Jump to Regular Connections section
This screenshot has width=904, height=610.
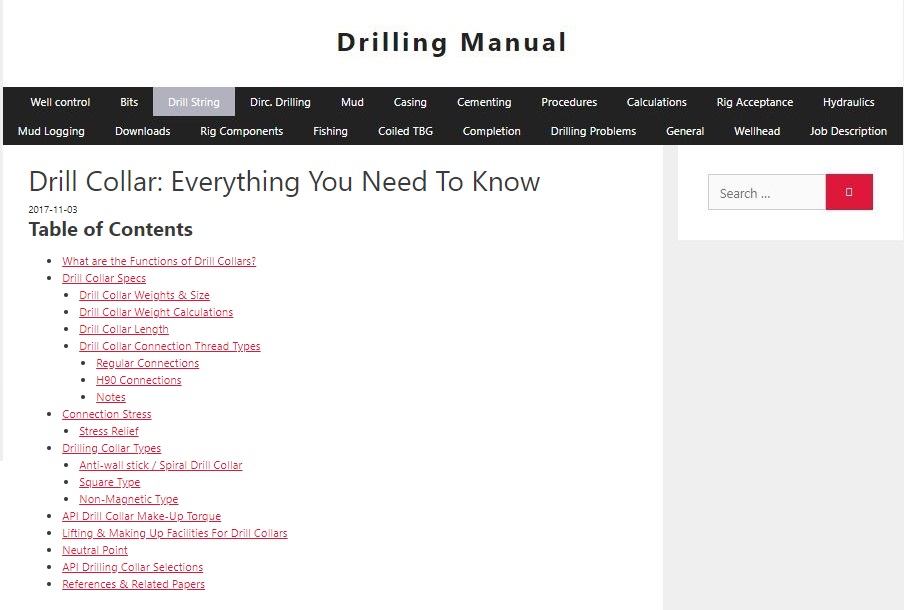[148, 363]
